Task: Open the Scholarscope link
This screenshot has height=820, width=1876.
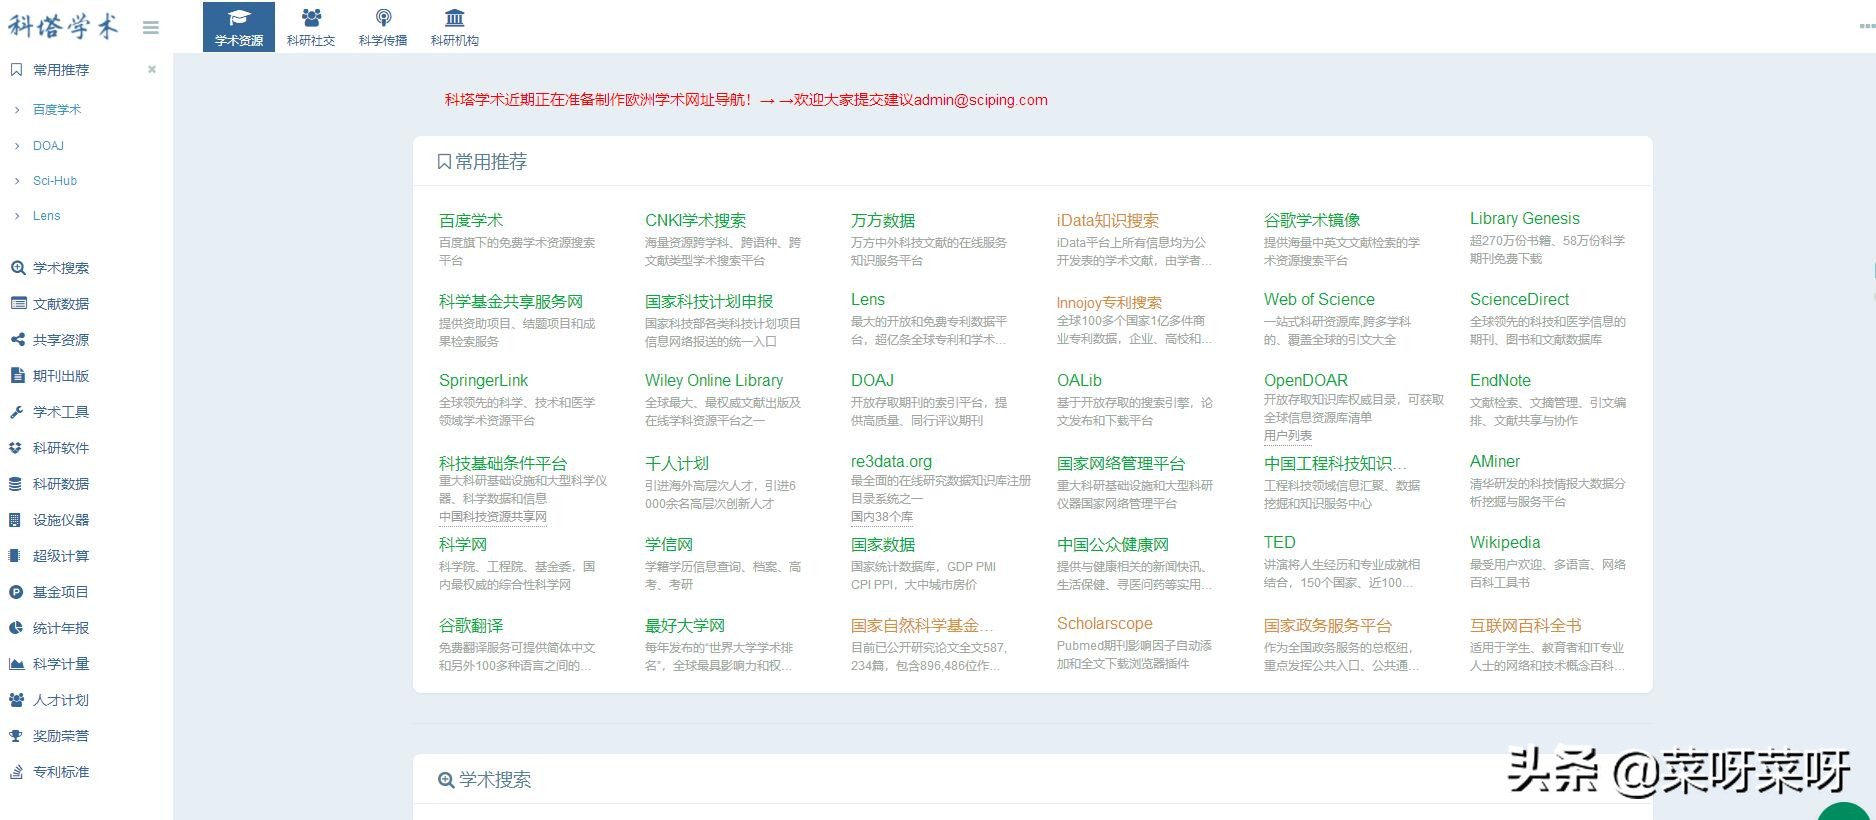Action: point(1105,623)
